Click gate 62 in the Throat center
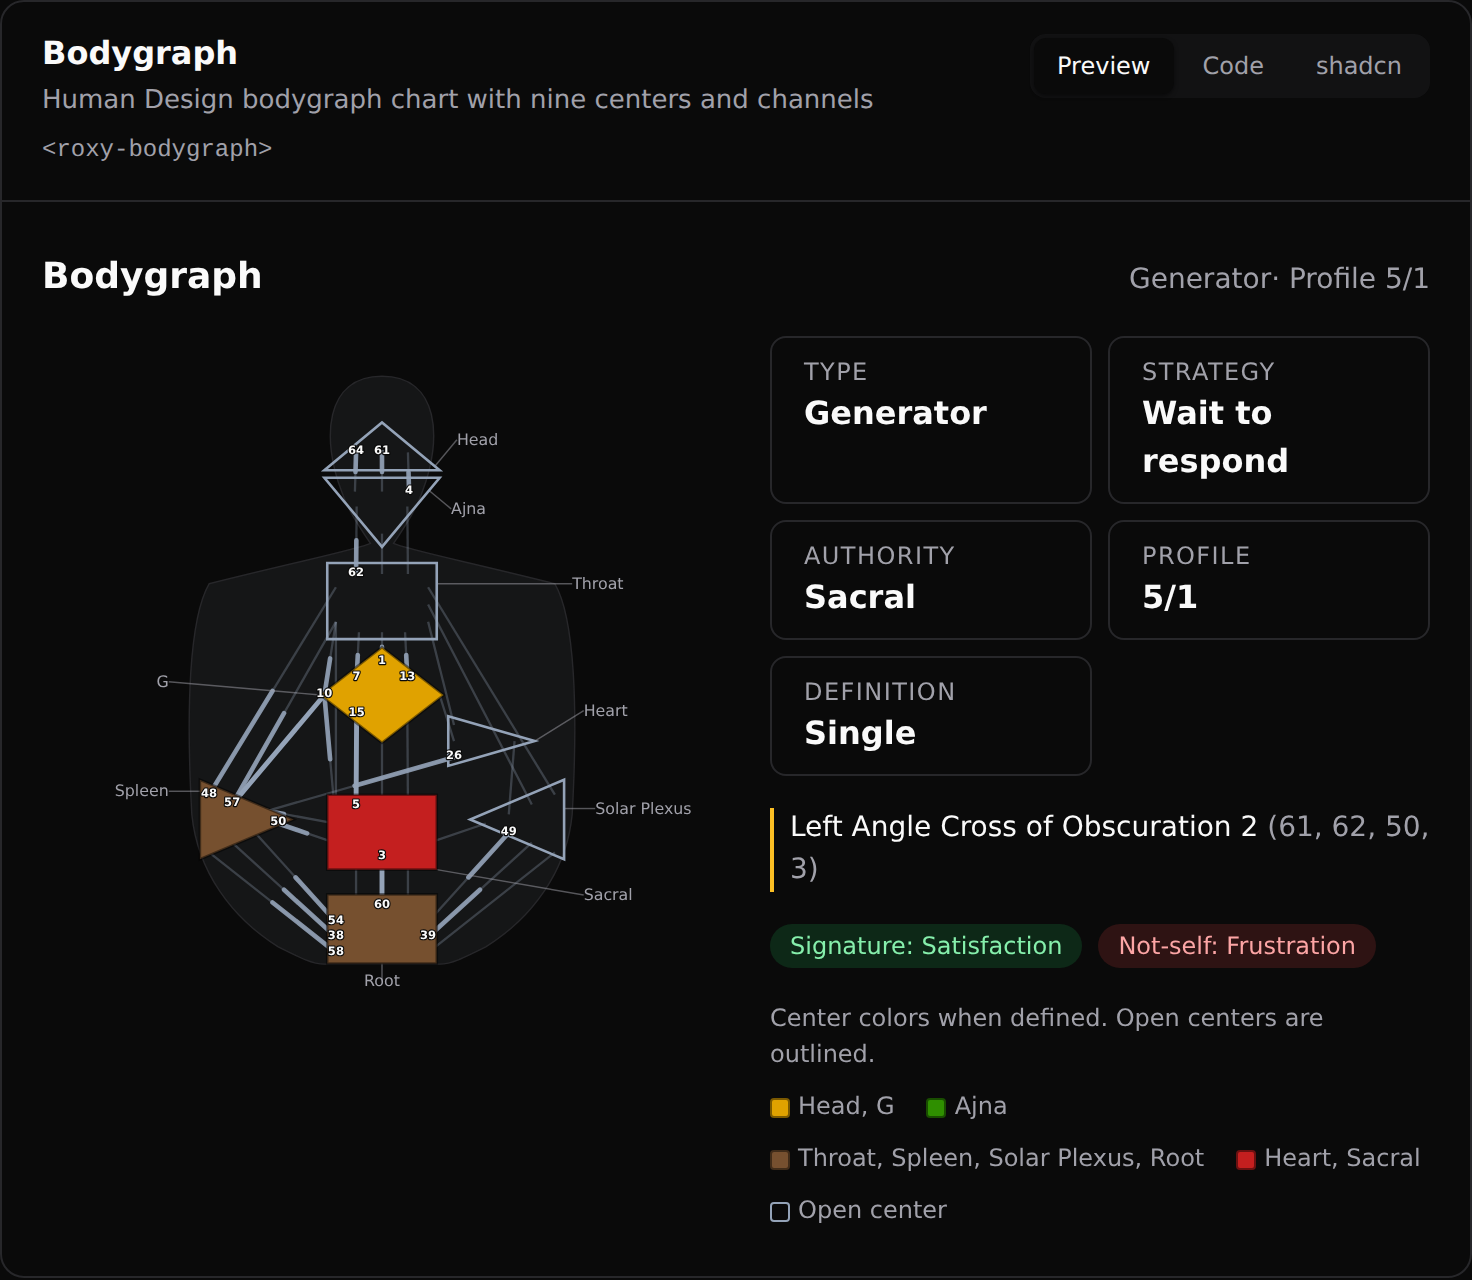The image size is (1472, 1280). pos(356,572)
